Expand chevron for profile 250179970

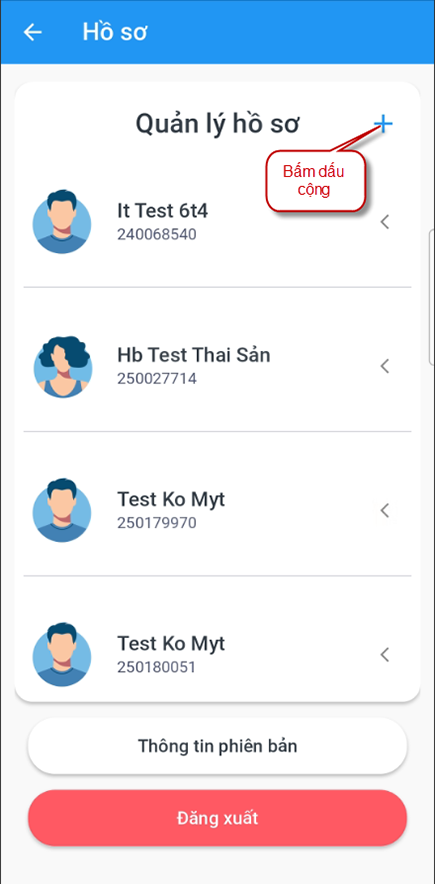coord(385,511)
